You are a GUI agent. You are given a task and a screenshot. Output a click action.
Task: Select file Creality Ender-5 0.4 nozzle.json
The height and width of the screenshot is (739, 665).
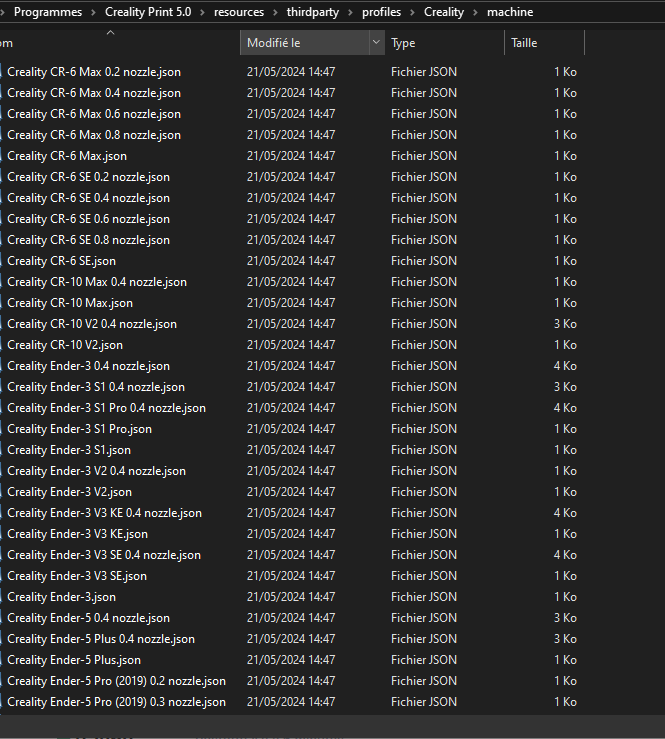point(89,617)
